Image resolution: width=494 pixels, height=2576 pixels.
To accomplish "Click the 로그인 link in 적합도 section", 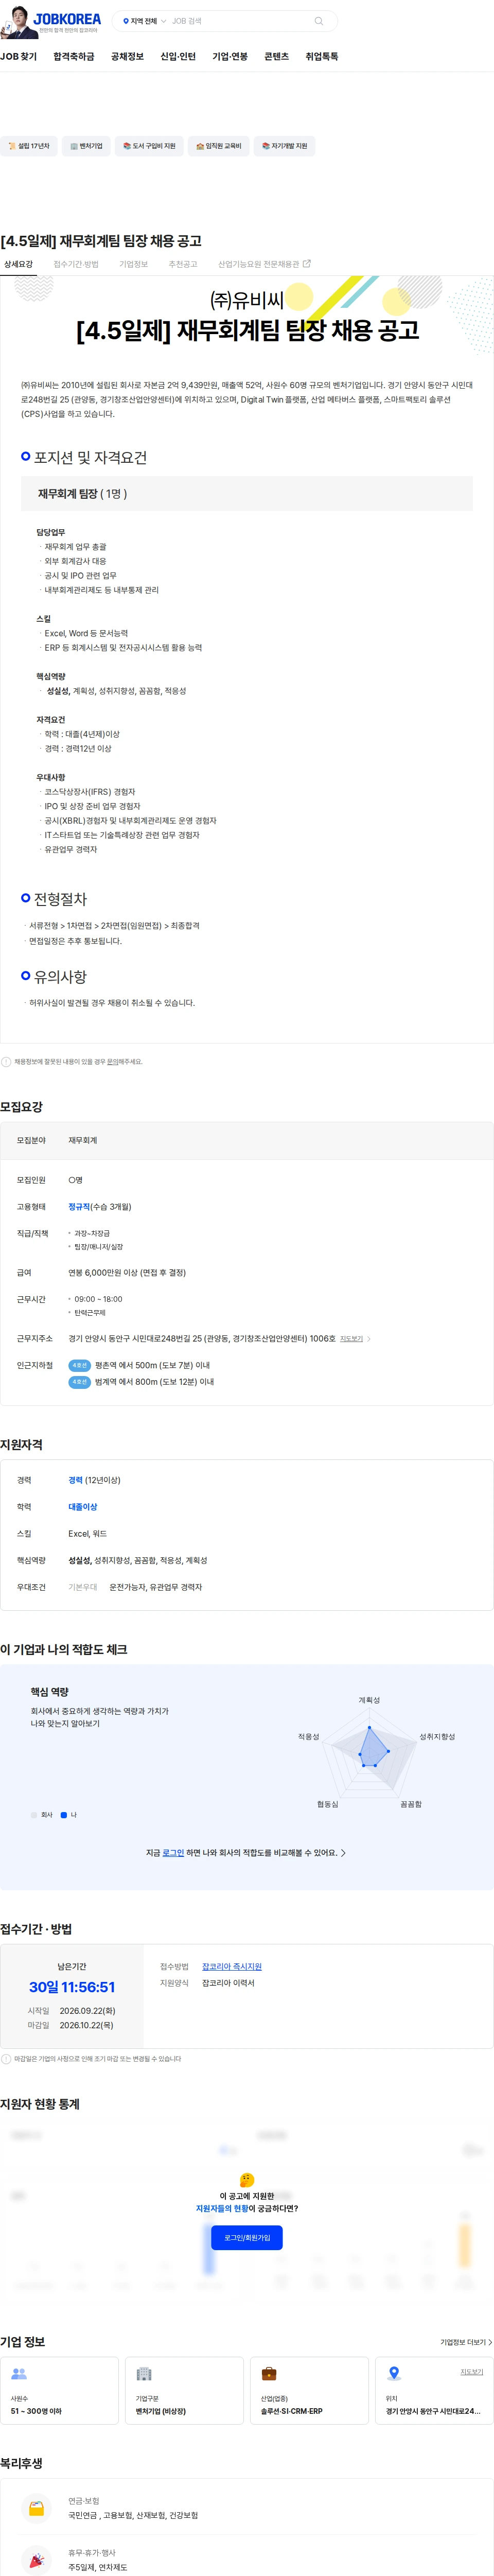I will (173, 1853).
